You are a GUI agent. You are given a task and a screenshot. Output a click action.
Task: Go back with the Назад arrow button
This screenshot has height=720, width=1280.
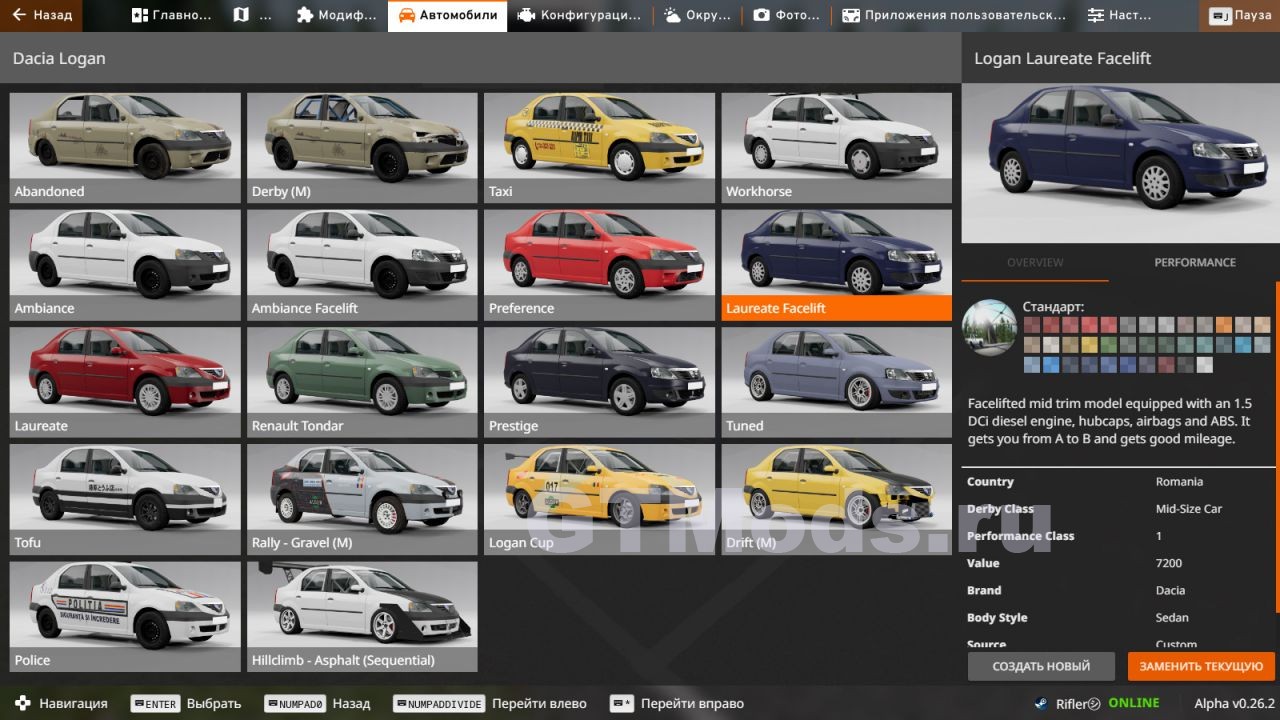click(42, 15)
